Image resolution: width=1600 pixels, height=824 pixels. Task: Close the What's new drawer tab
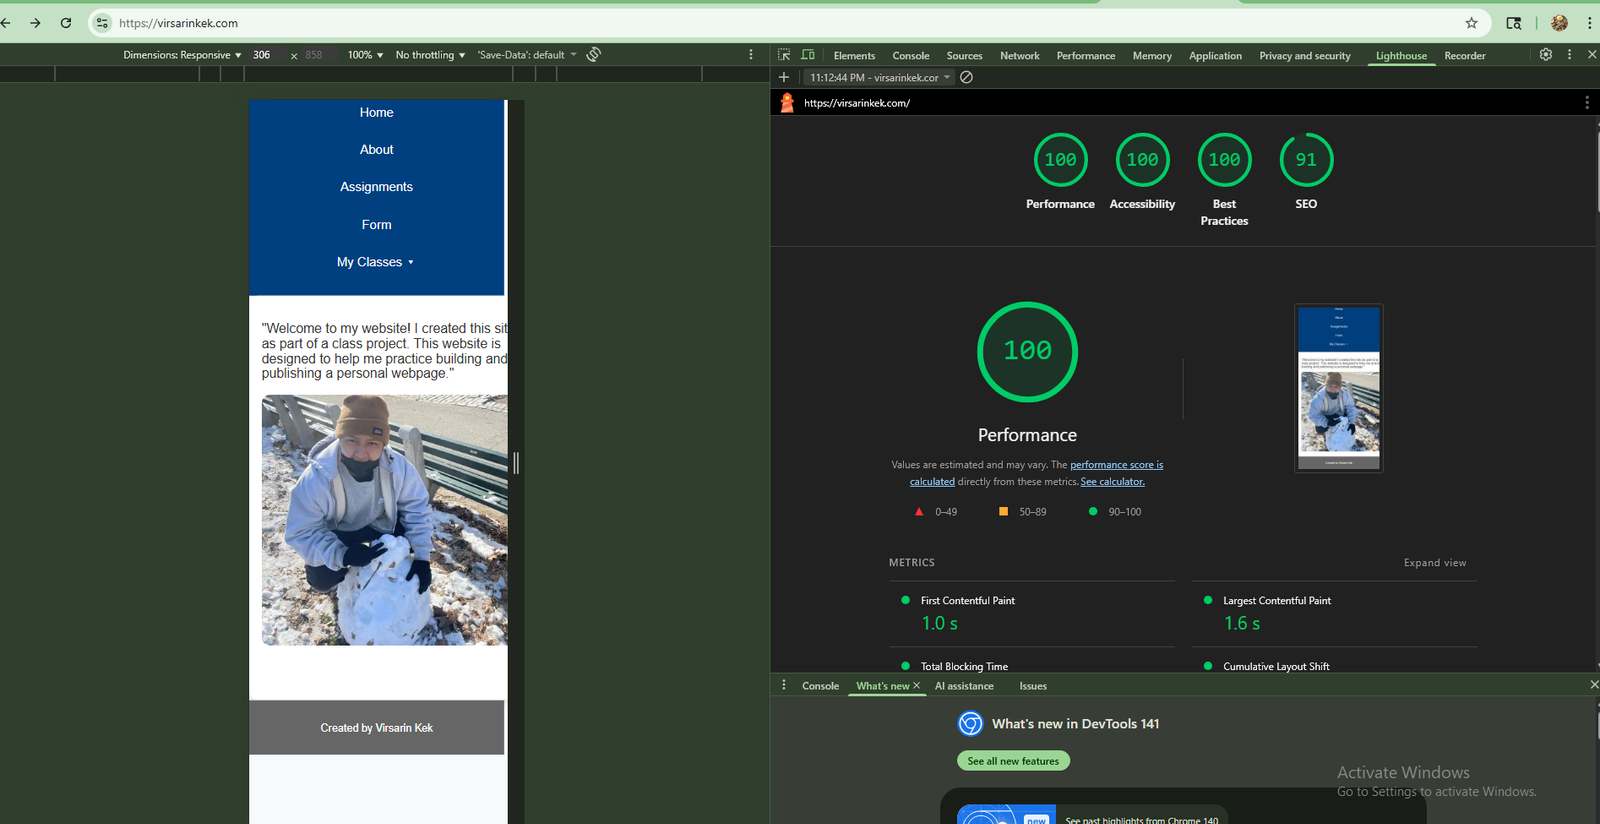tap(916, 686)
